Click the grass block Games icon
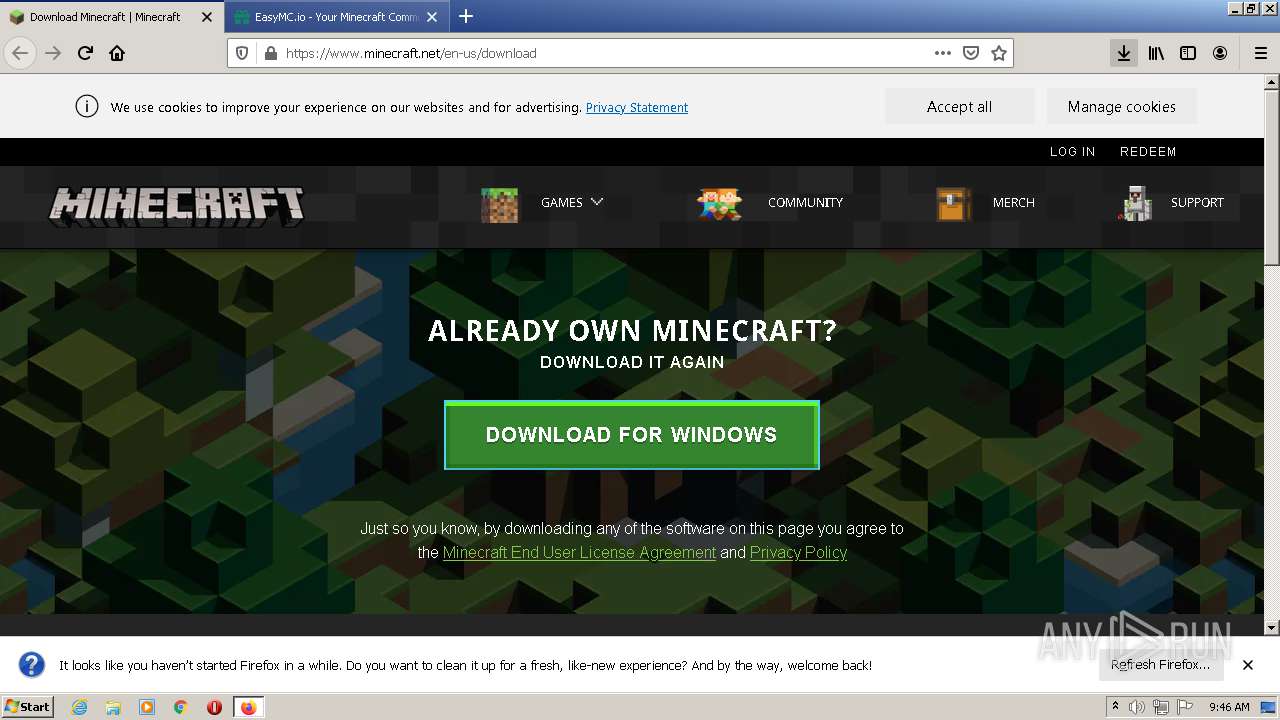 [x=499, y=204]
